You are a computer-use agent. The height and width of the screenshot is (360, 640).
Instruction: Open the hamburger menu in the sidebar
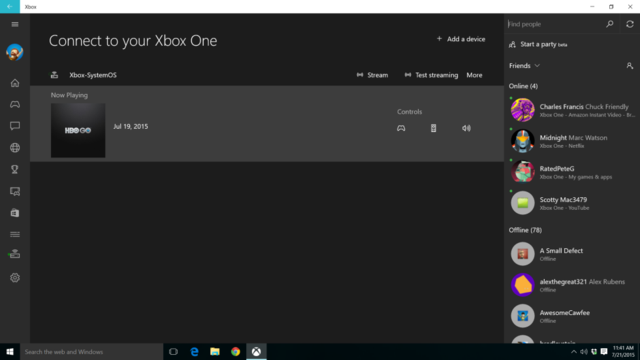[15, 24]
